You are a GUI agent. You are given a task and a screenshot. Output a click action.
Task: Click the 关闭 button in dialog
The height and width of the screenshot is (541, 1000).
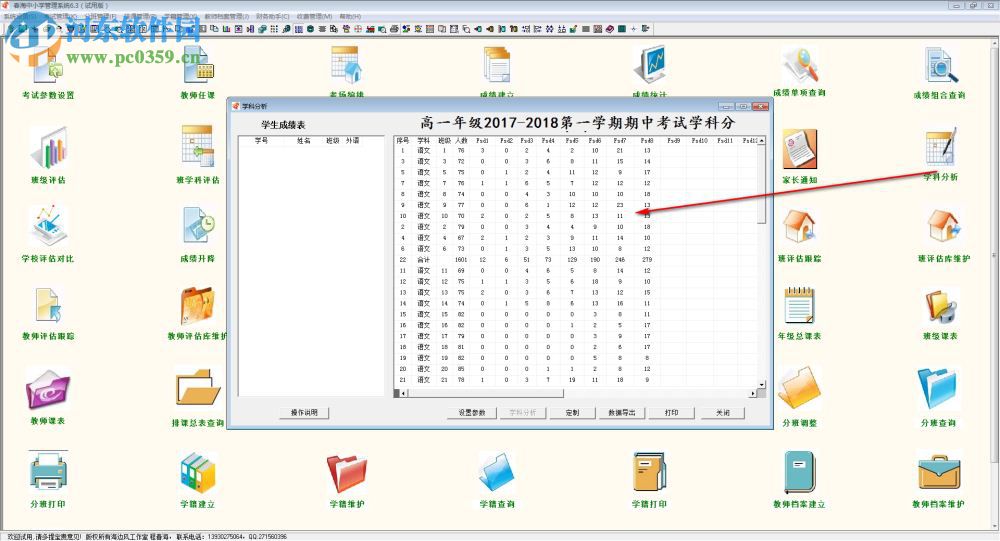pos(722,413)
